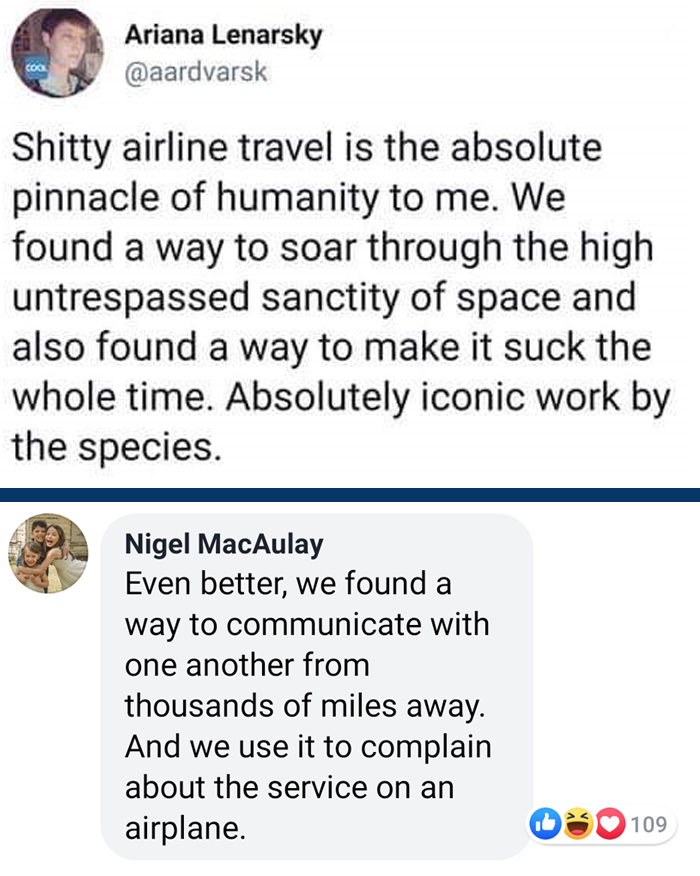Image resolution: width=700 pixels, height=876 pixels.
Task: Click the blue Like reaction icon
Action: tap(546, 824)
